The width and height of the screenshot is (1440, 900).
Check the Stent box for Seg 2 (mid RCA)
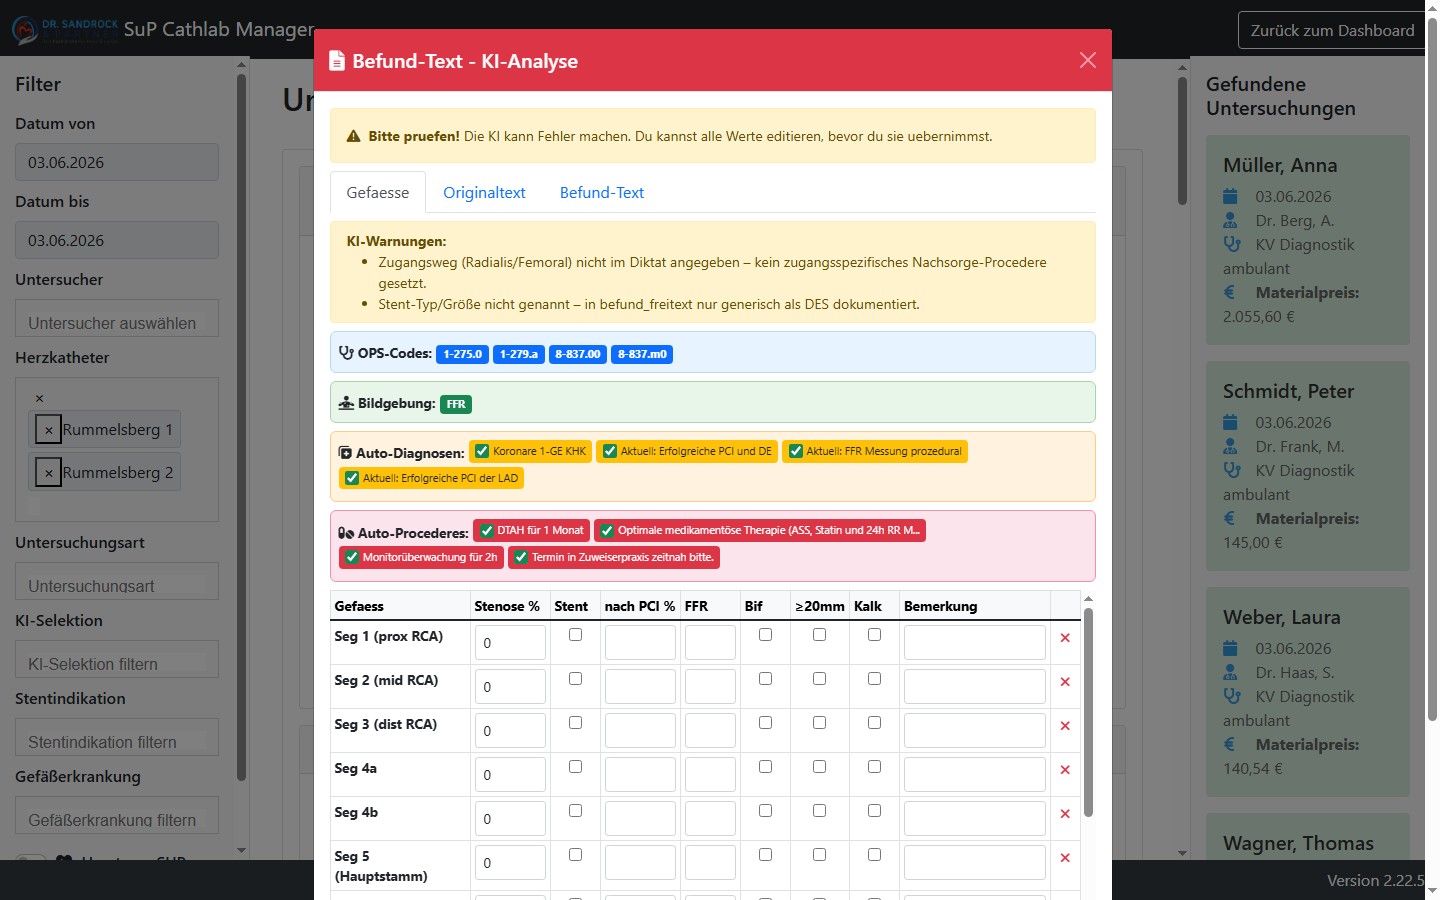(575, 679)
